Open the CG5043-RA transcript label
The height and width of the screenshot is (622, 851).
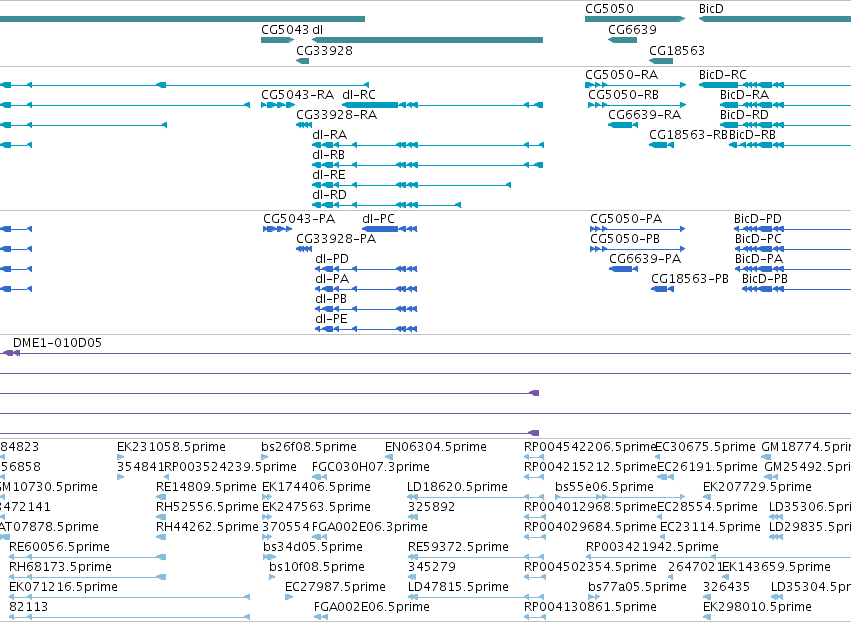[x=297, y=94]
